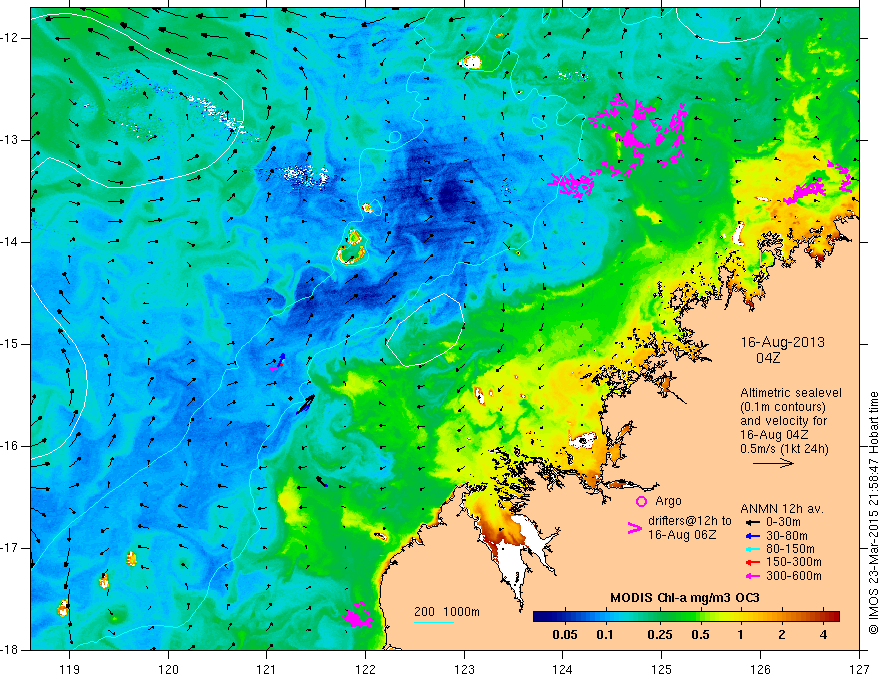Click the MODIS chlorophyll color bar

(x=686, y=617)
